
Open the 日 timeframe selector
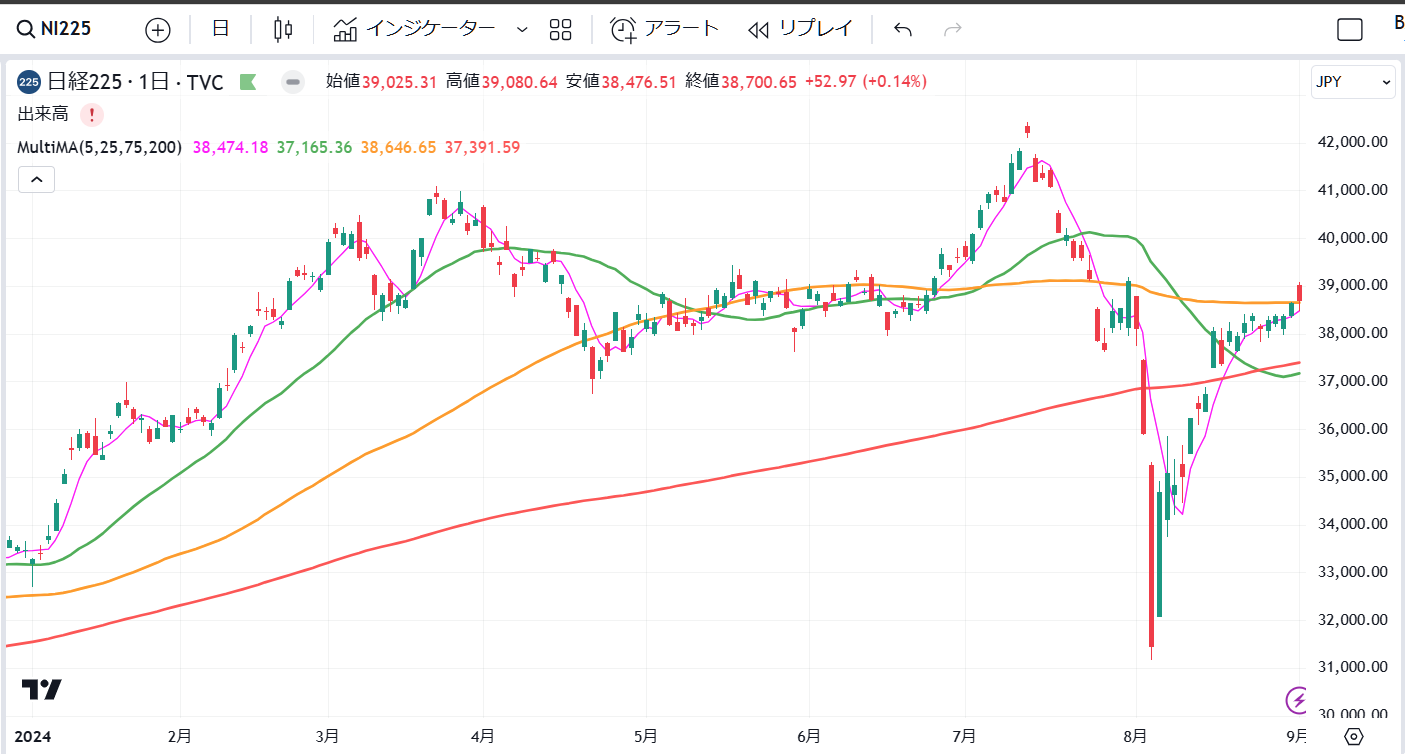pyautogui.click(x=221, y=29)
